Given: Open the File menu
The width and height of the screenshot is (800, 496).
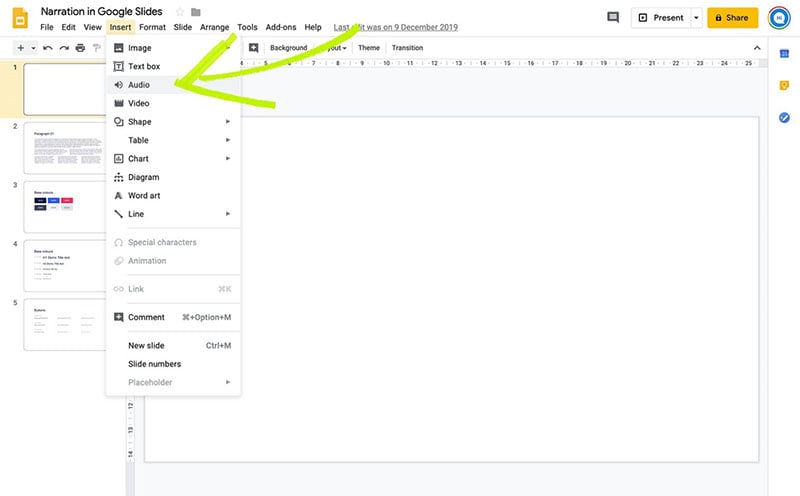Looking at the screenshot, I should [x=46, y=27].
